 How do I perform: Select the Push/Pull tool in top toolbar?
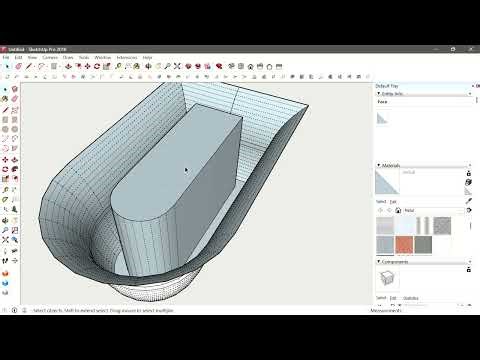(x=68, y=67)
